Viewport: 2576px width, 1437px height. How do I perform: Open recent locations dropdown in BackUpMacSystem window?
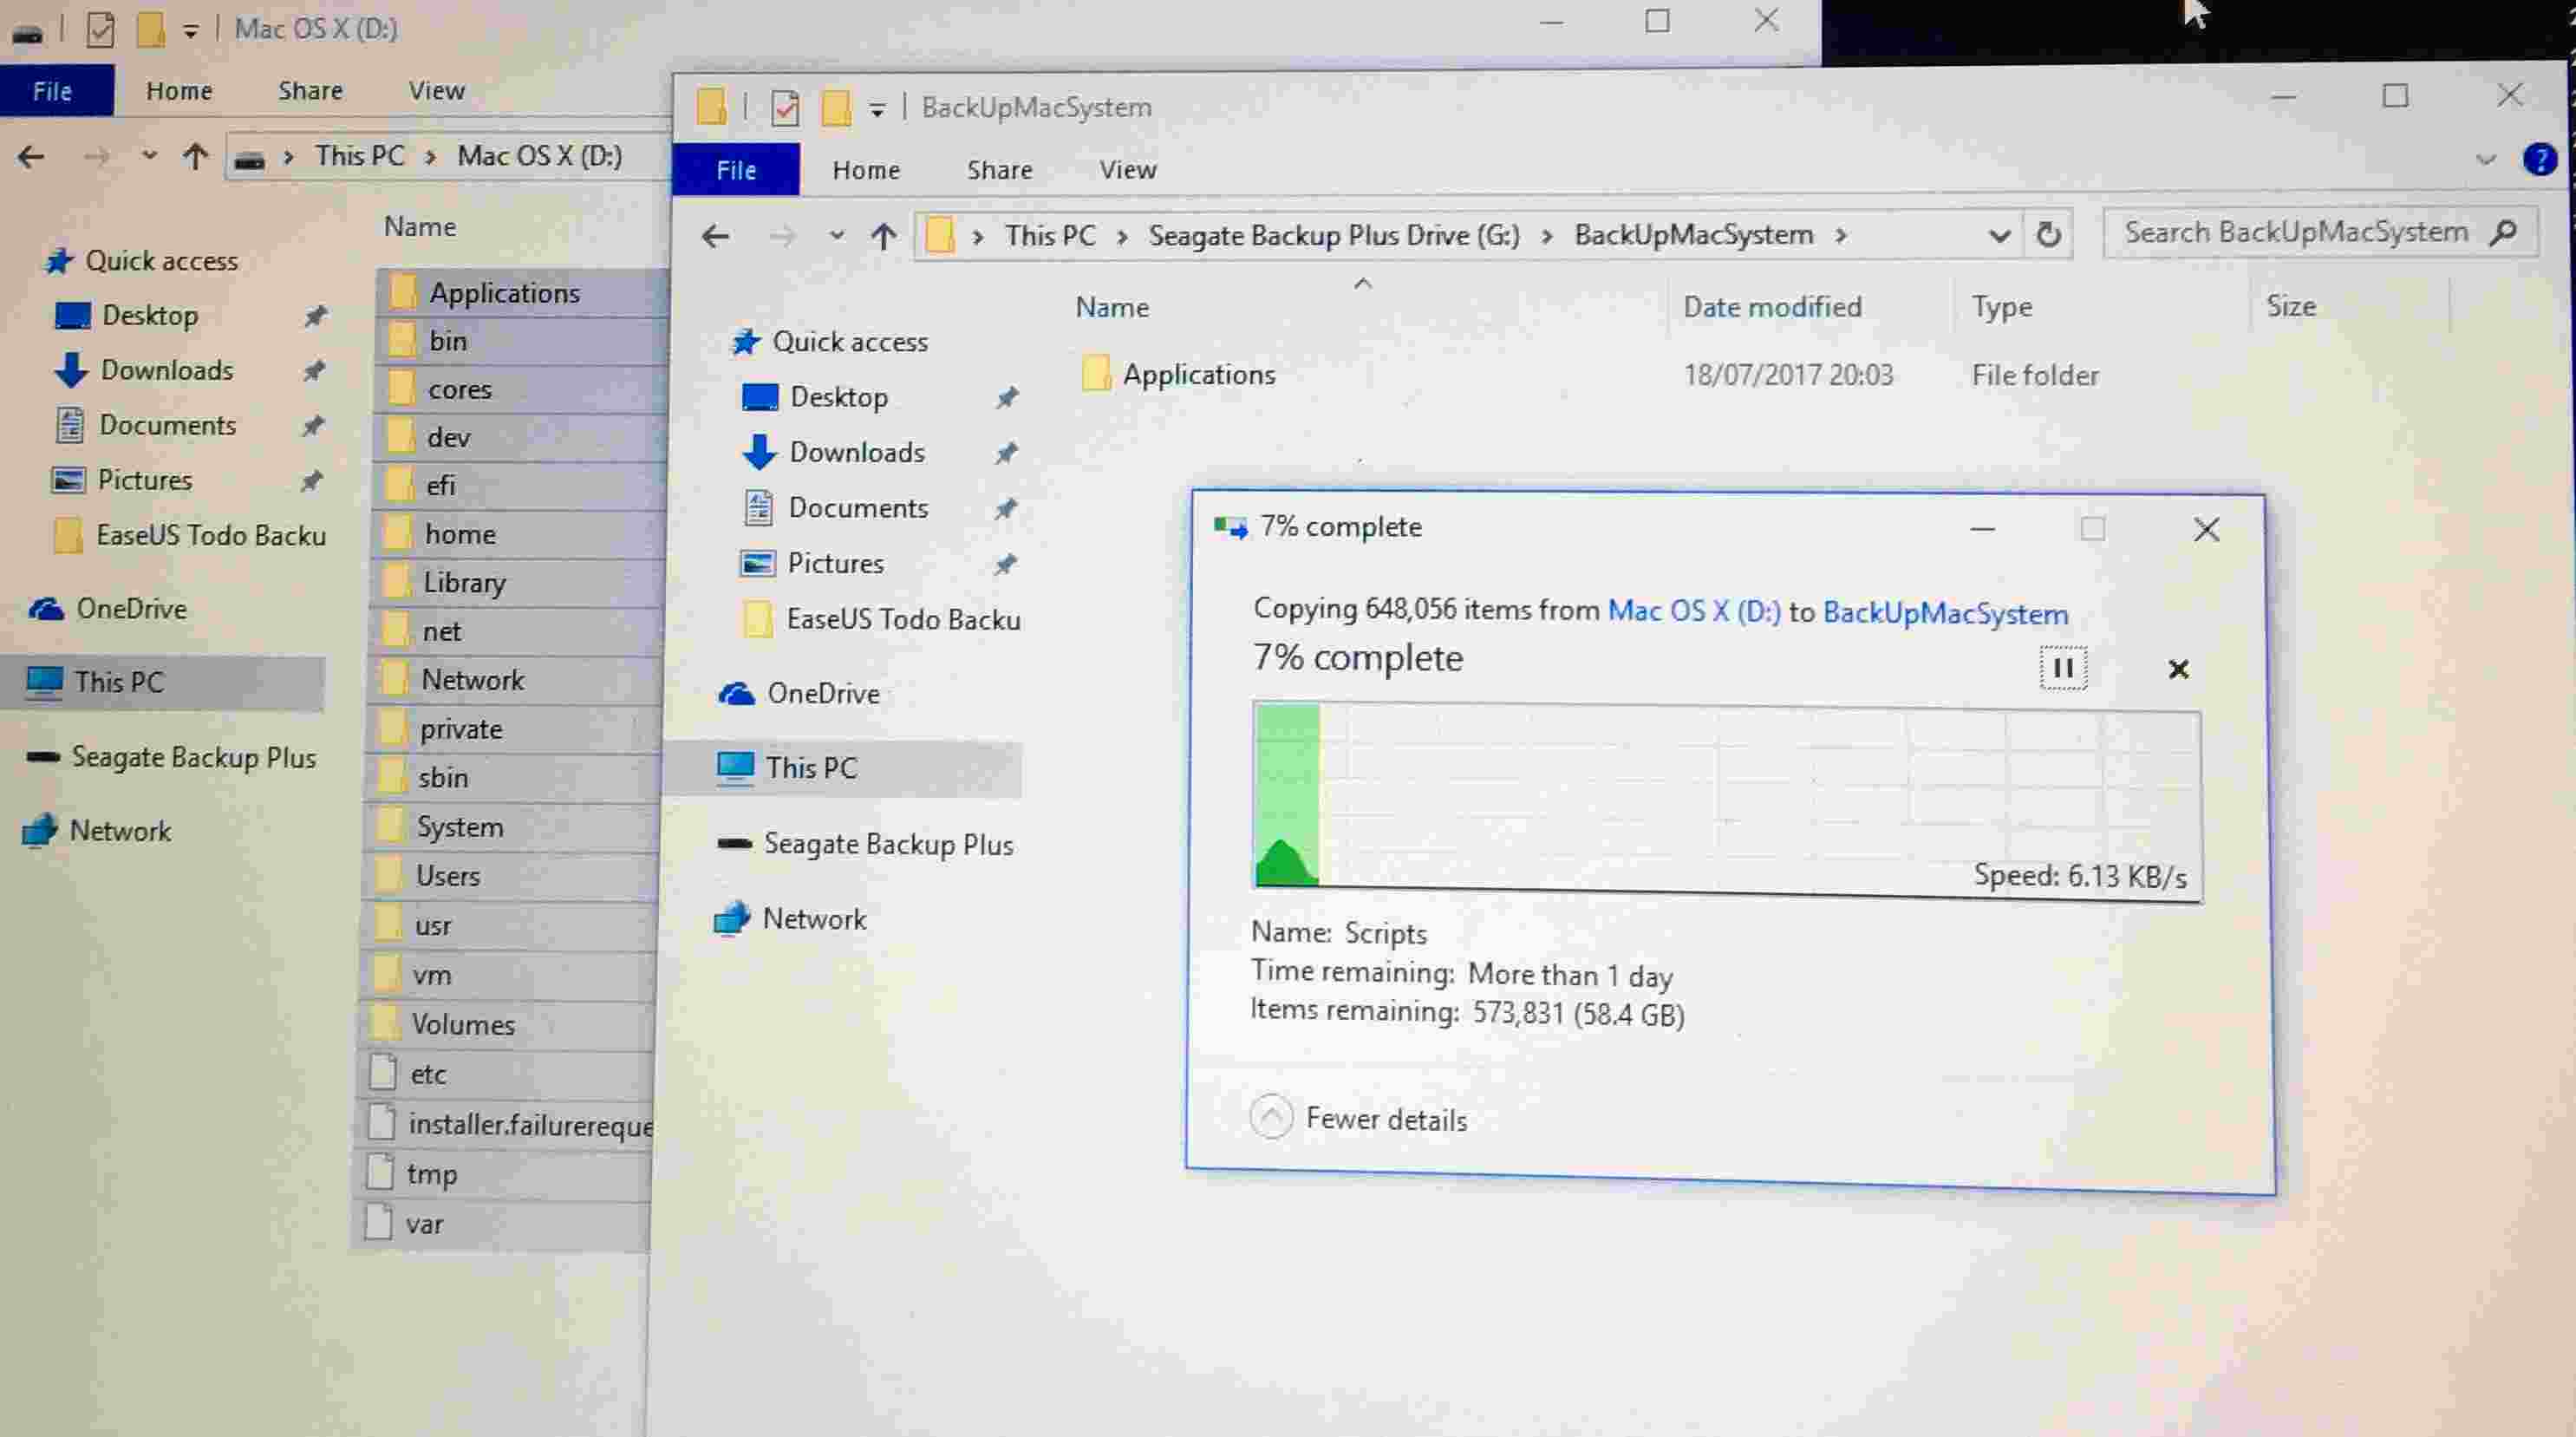836,236
